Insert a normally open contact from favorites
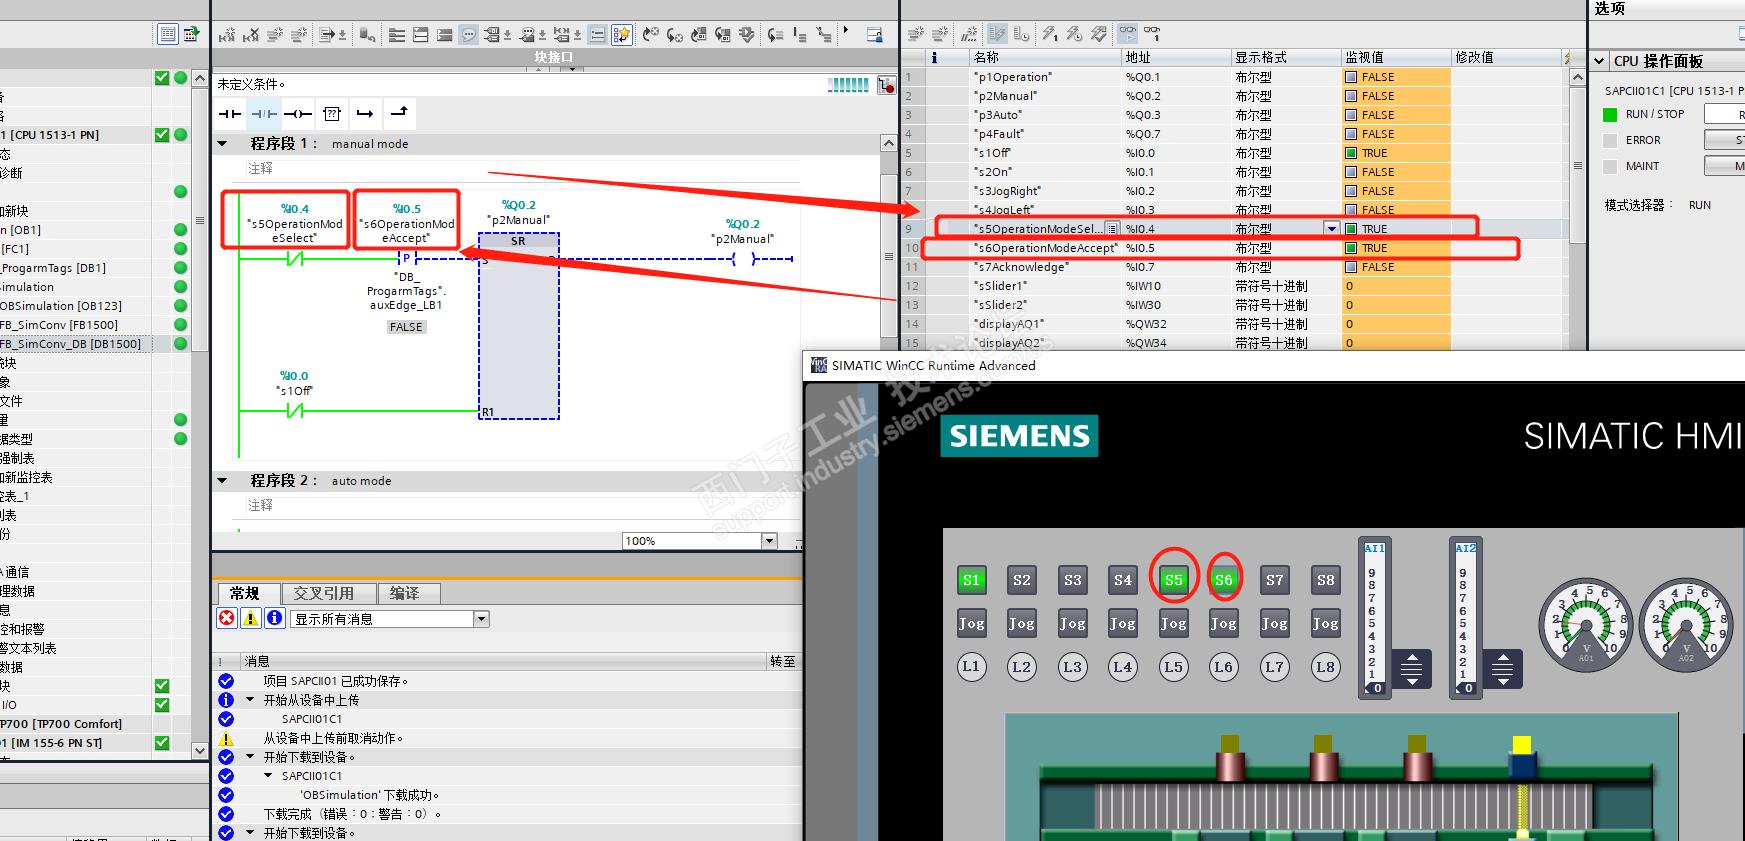The width and height of the screenshot is (1745, 841). (230, 114)
